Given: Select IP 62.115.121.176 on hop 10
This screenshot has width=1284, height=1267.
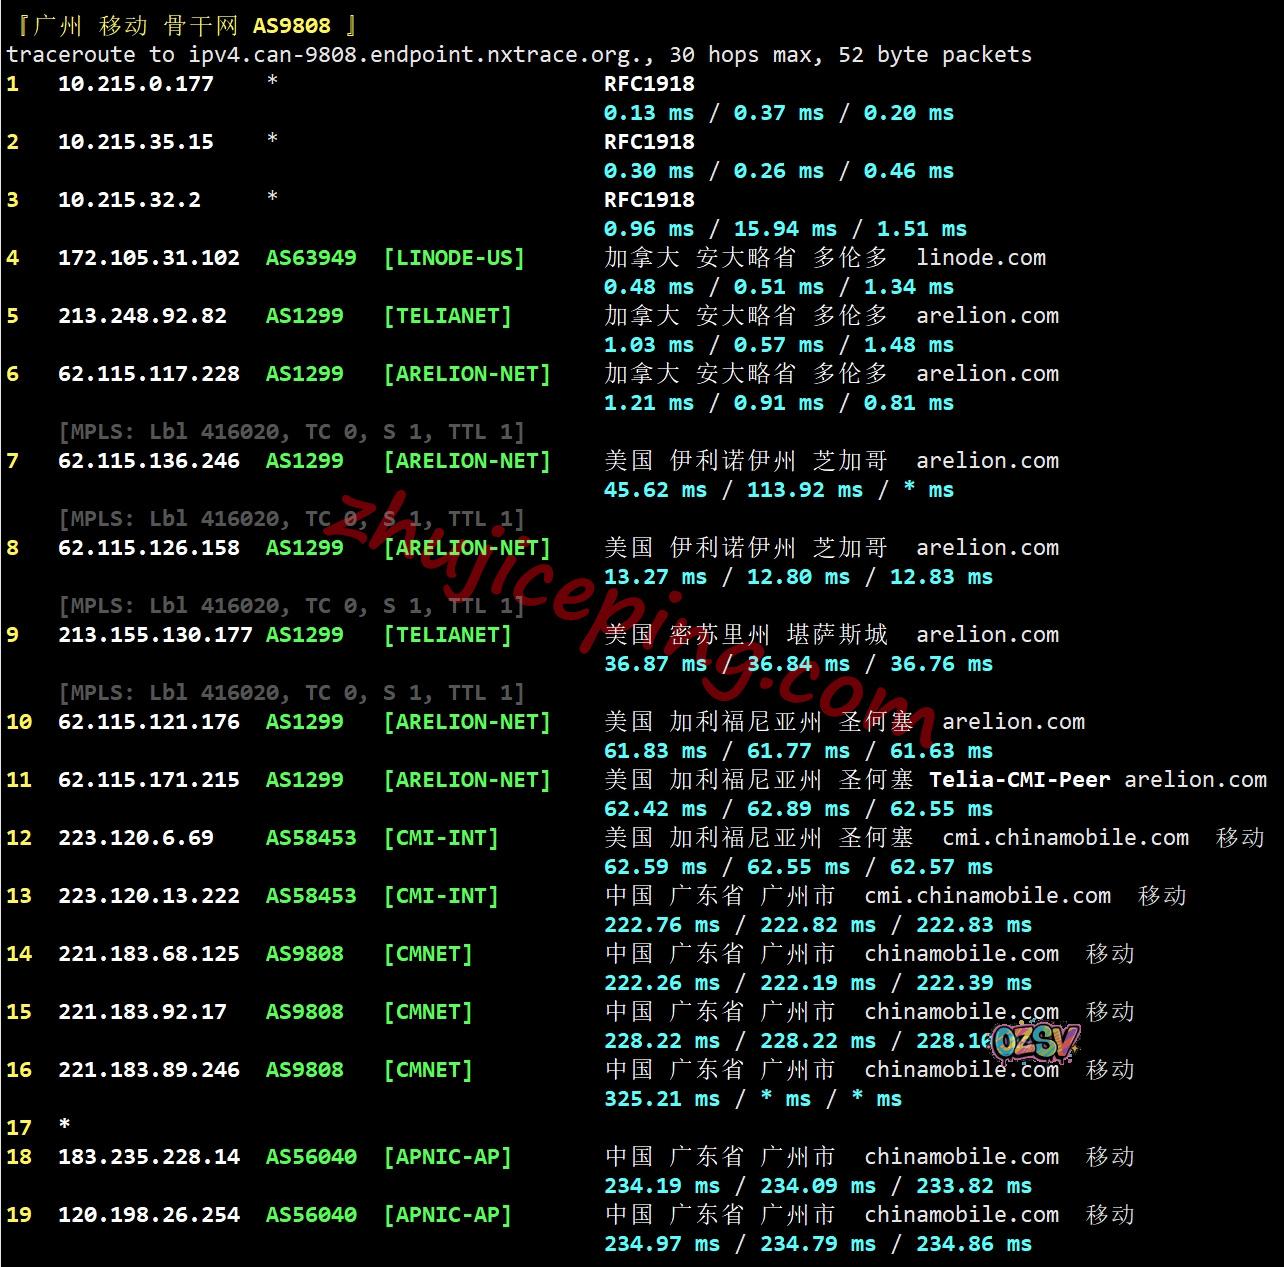Looking at the screenshot, I should point(148,722).
